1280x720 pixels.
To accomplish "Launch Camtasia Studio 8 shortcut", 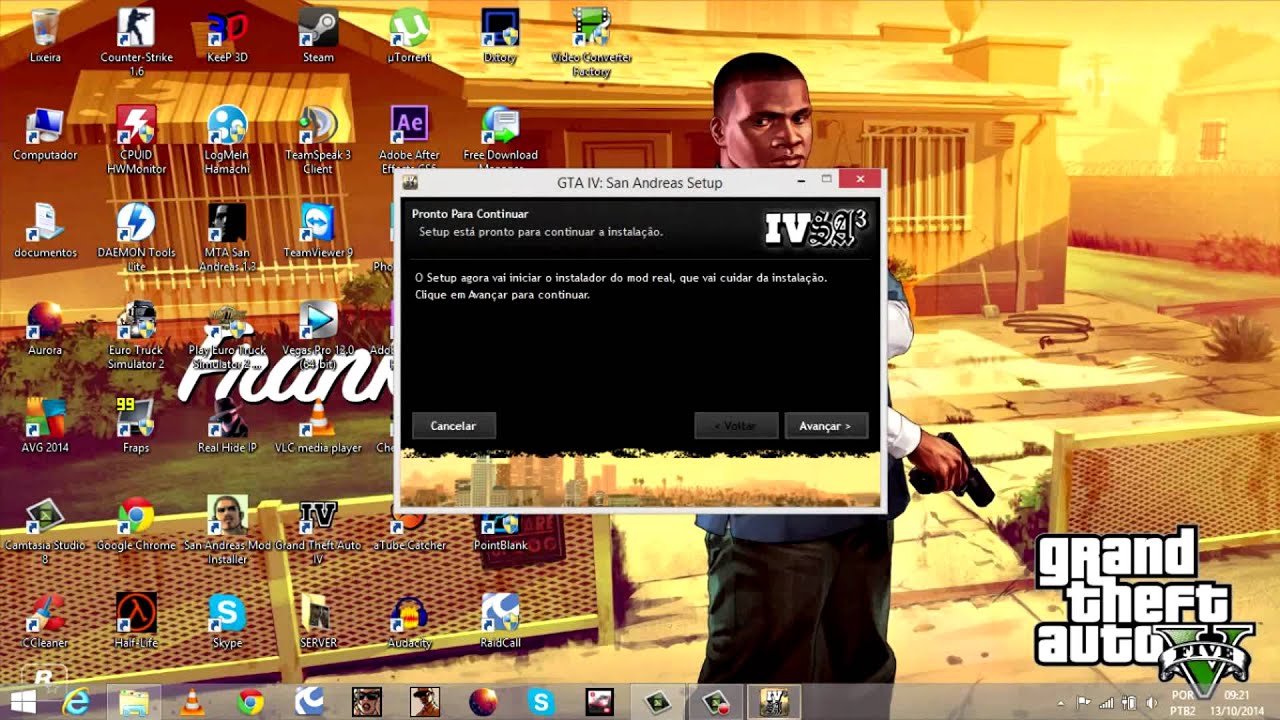I will click(x=45, y=531).
